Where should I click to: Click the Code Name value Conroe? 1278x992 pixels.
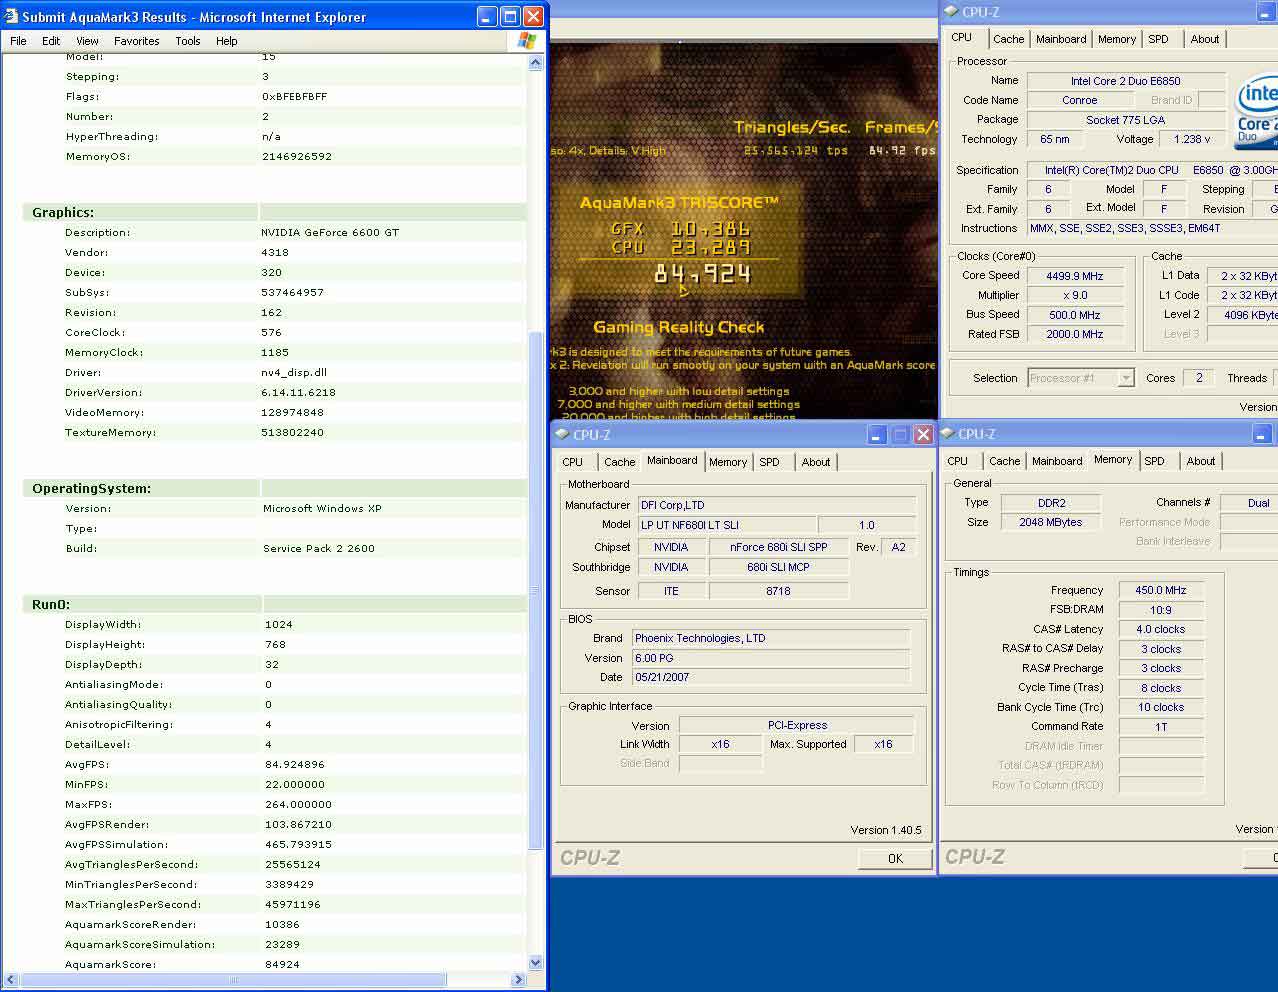[1079, 100]
